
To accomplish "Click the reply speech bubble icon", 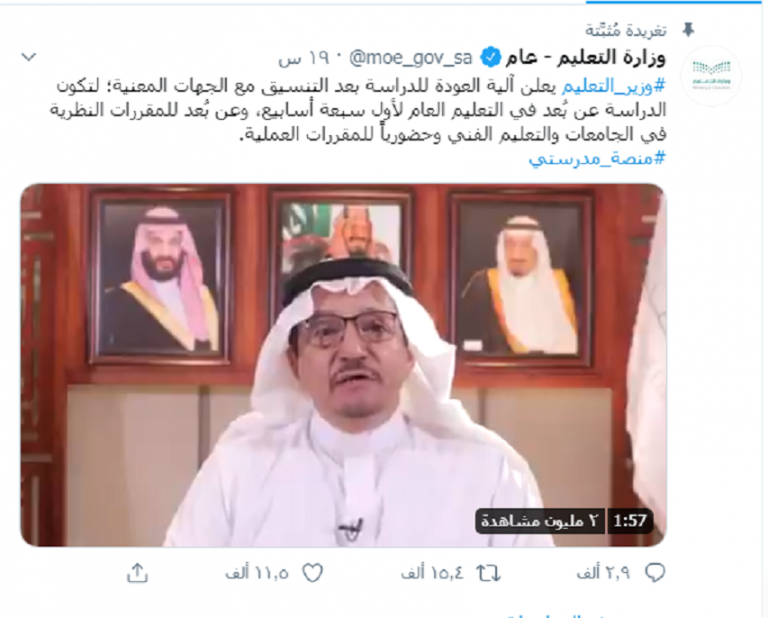I will (x=655, y=572).
